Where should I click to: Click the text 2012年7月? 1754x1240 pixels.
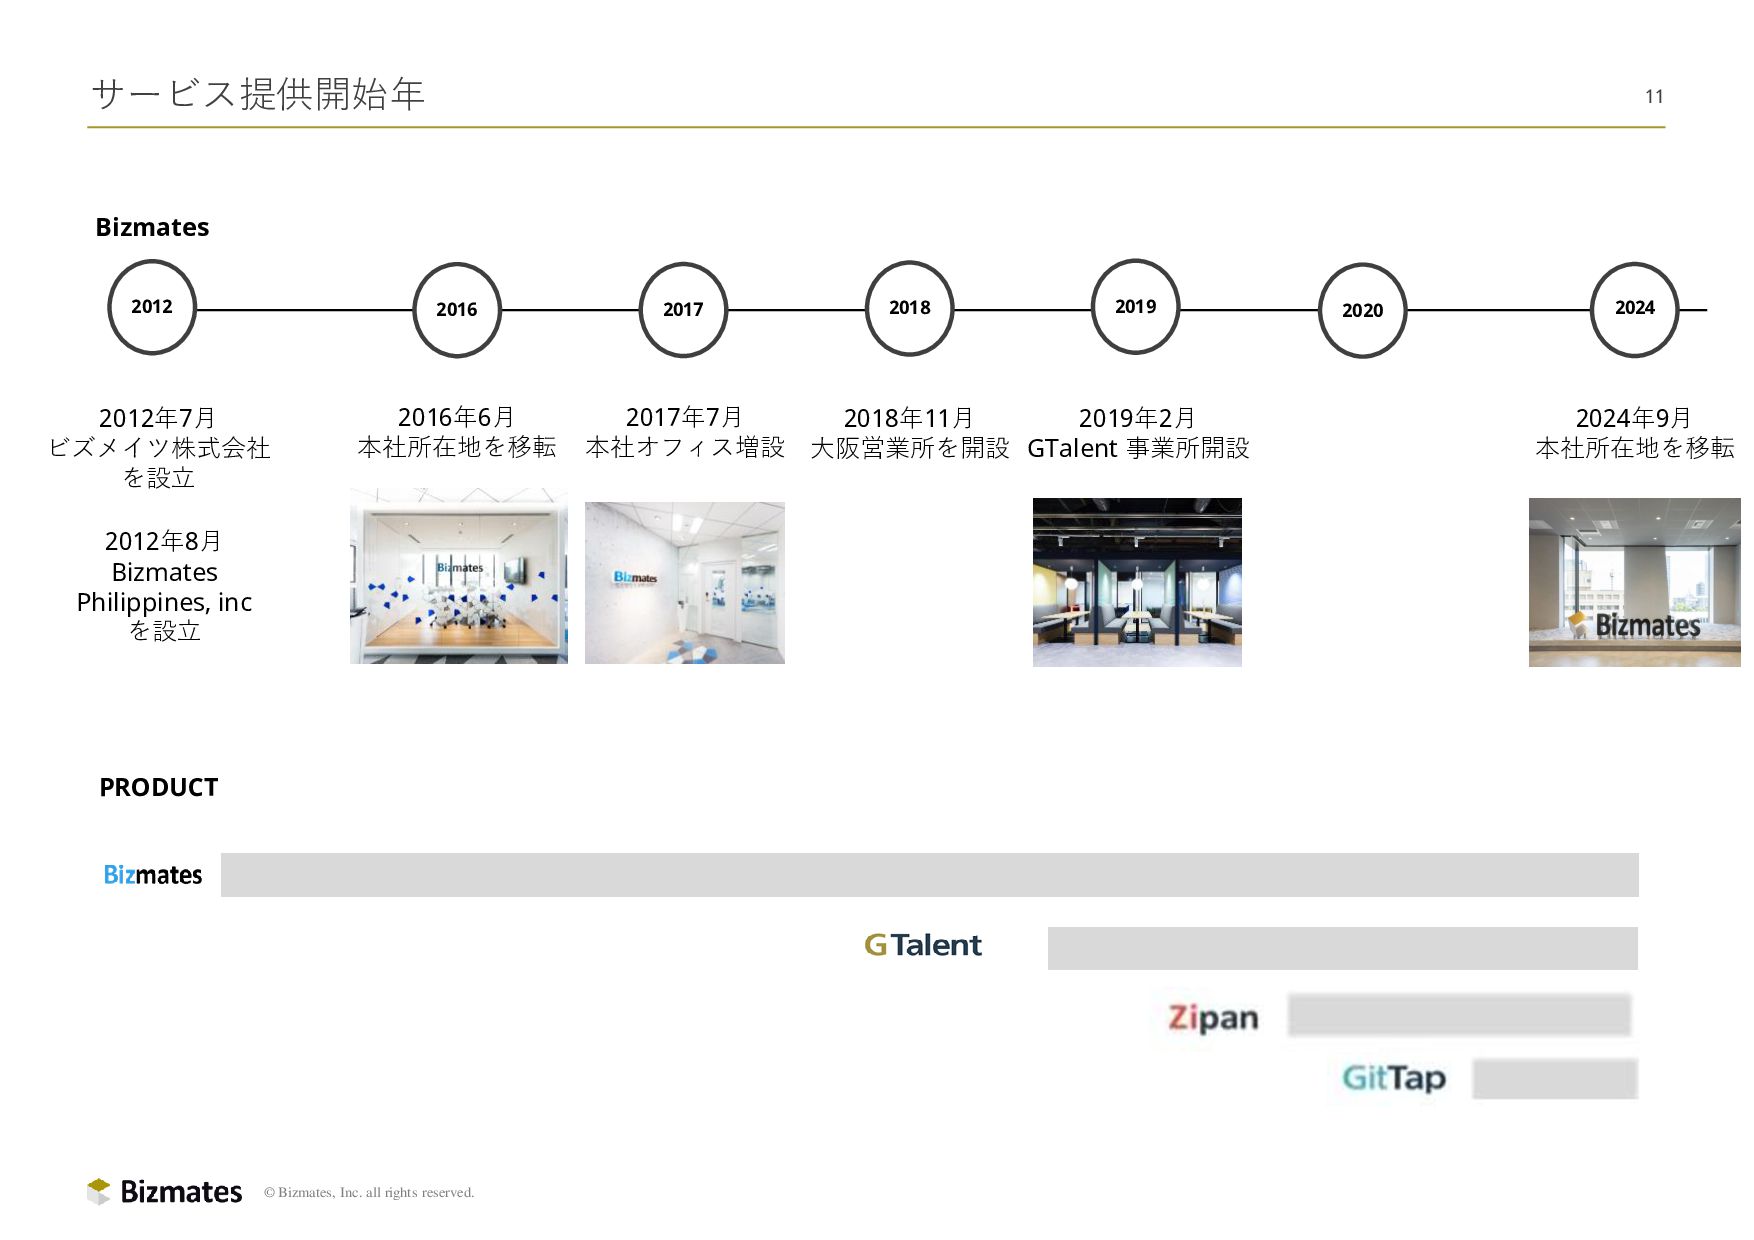[158, 418]
